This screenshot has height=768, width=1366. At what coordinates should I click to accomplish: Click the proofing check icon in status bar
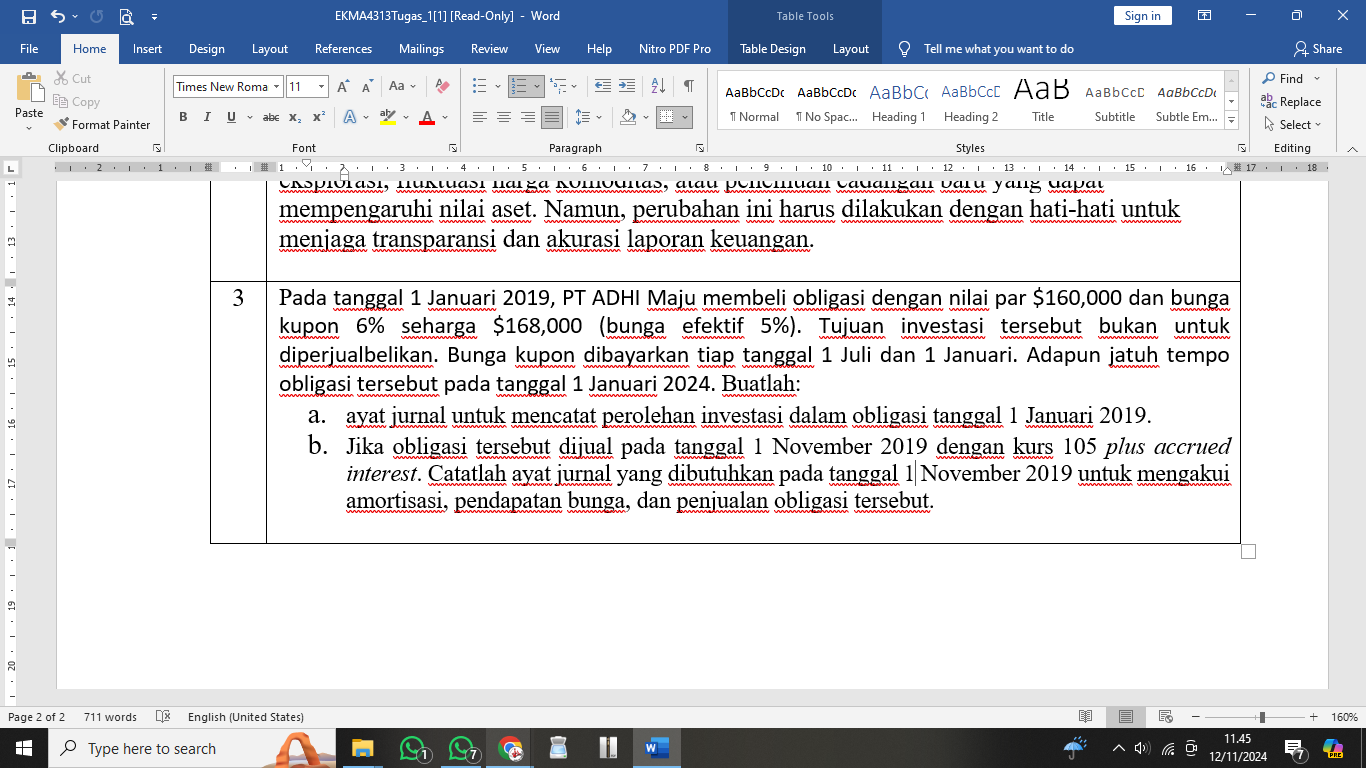(164, 717)
